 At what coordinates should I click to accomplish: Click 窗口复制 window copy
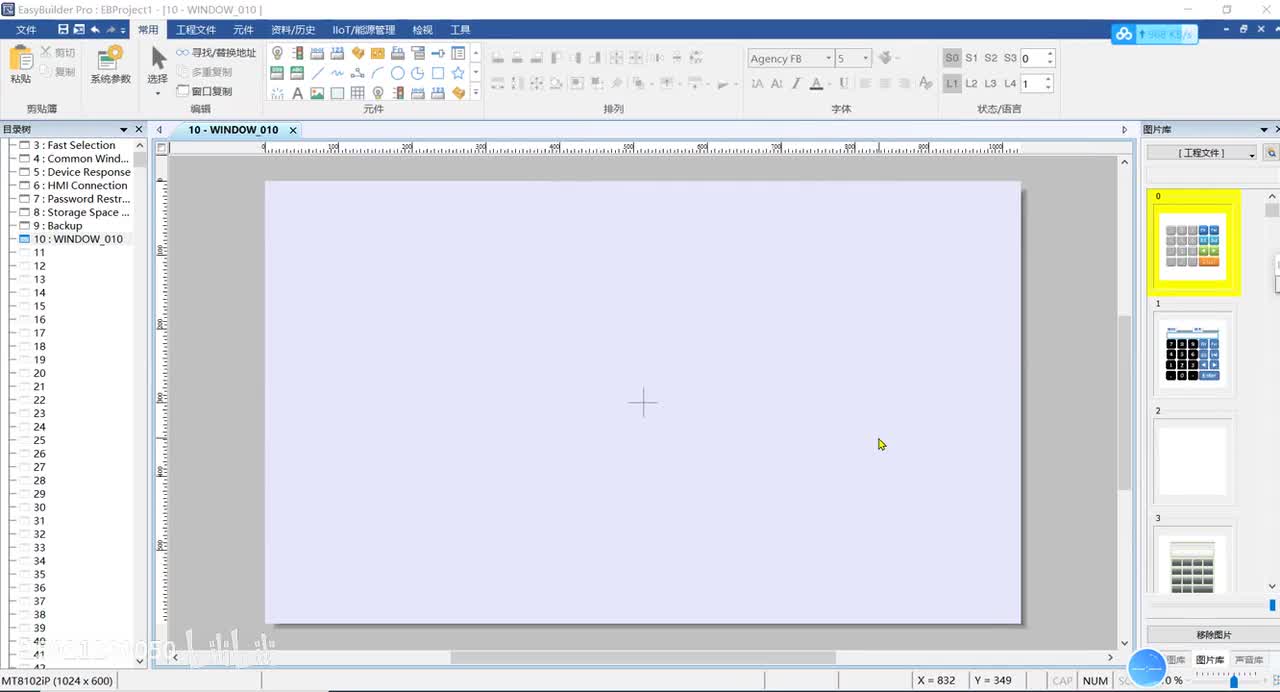point(204,91)
